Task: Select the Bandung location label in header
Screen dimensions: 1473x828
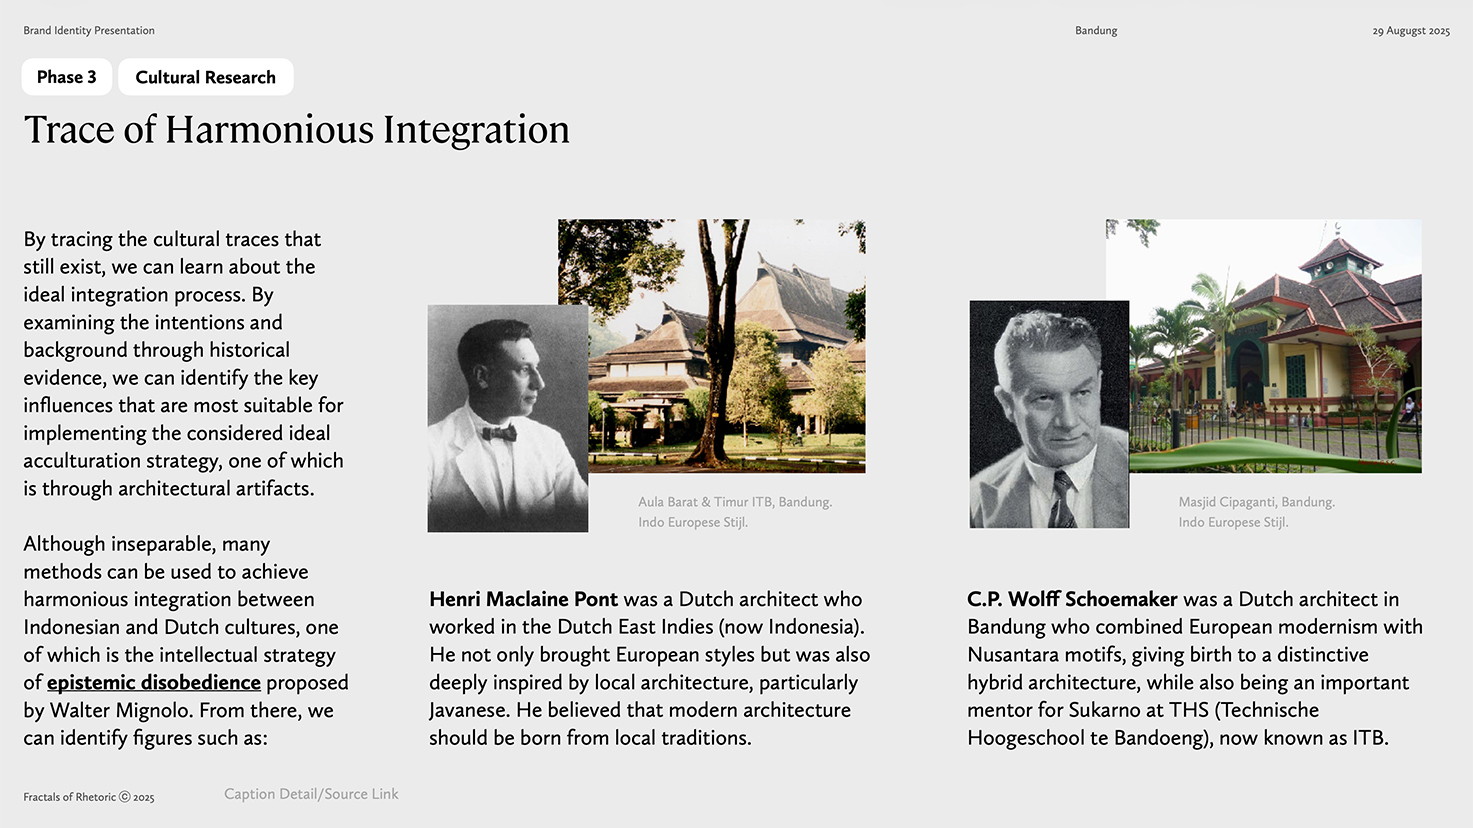Action: 1096,31
